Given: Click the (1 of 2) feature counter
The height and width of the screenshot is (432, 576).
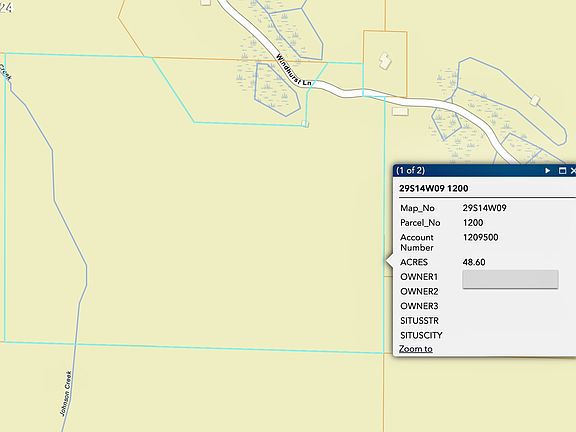Looking at the screenshot, I should [410, 170].
